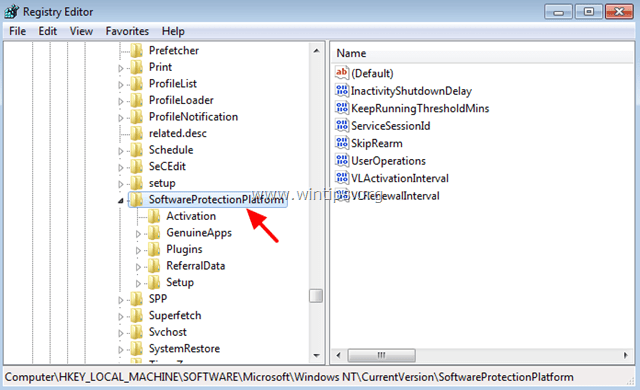This screenshot has width=640, height=390.
Task: Select the ServiceSessionId value name
Action: click(x=391, y=126)
